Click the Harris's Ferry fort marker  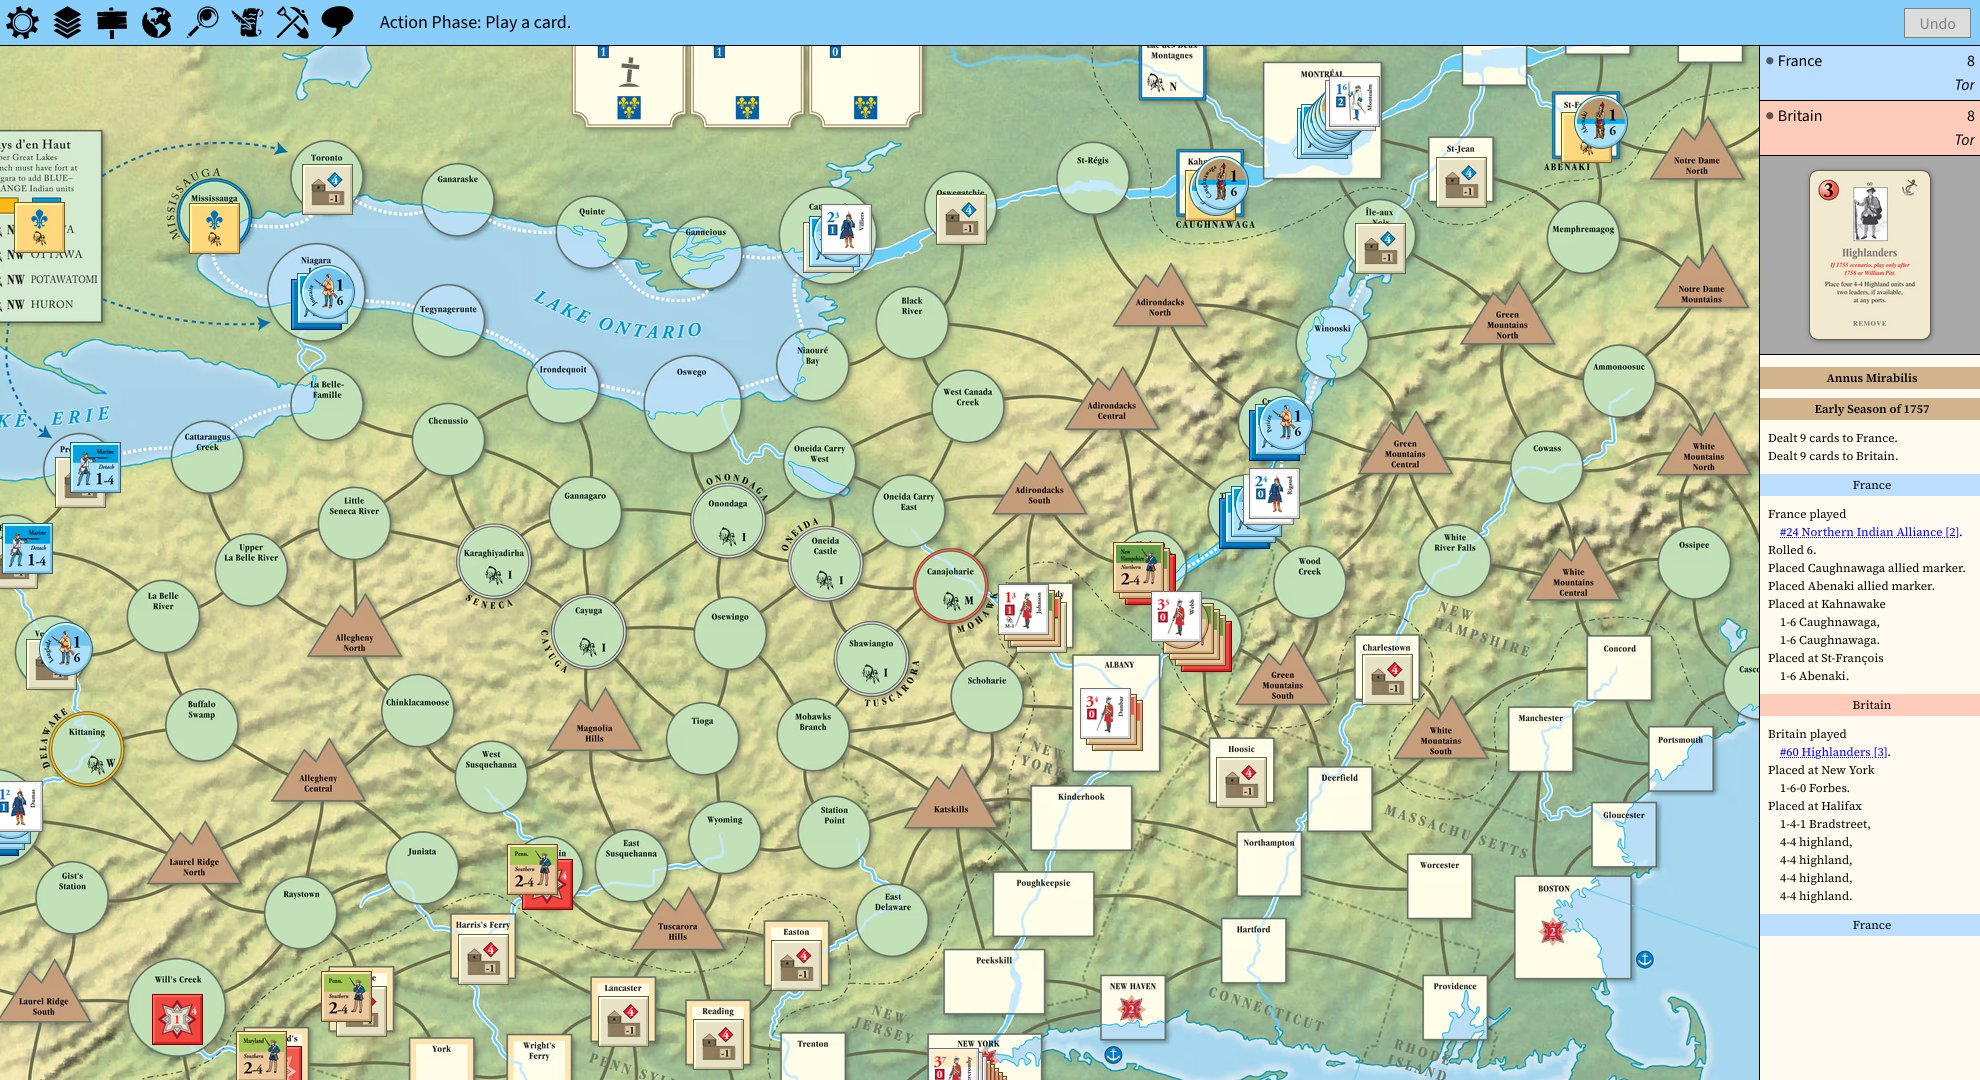(x=482, y=957)
